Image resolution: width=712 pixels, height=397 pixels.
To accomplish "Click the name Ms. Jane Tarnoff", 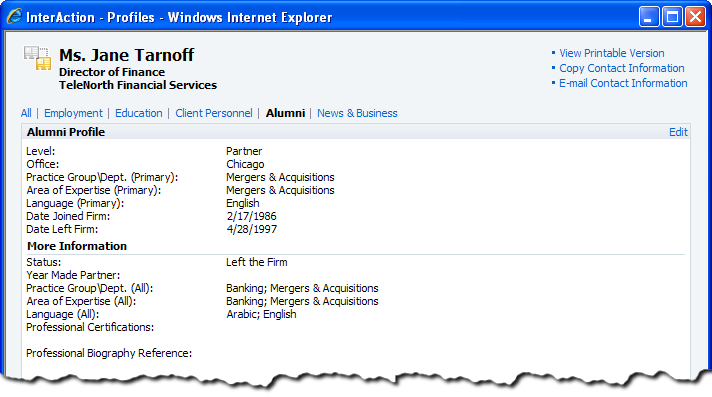I will click(126, 55).
